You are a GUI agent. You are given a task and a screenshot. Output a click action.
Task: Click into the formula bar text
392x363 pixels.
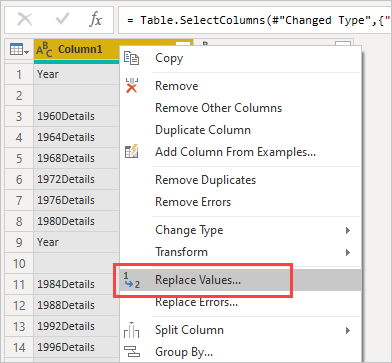255,20
